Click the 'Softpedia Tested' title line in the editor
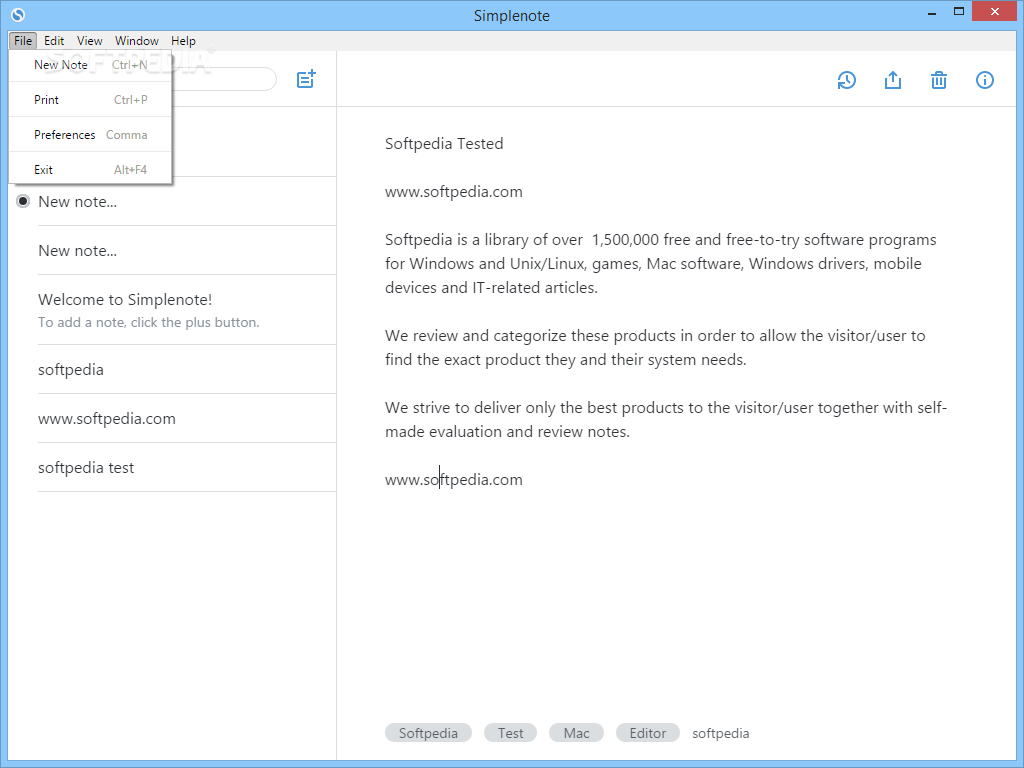Screen dimensions: 1024x768 click(444, 144)
